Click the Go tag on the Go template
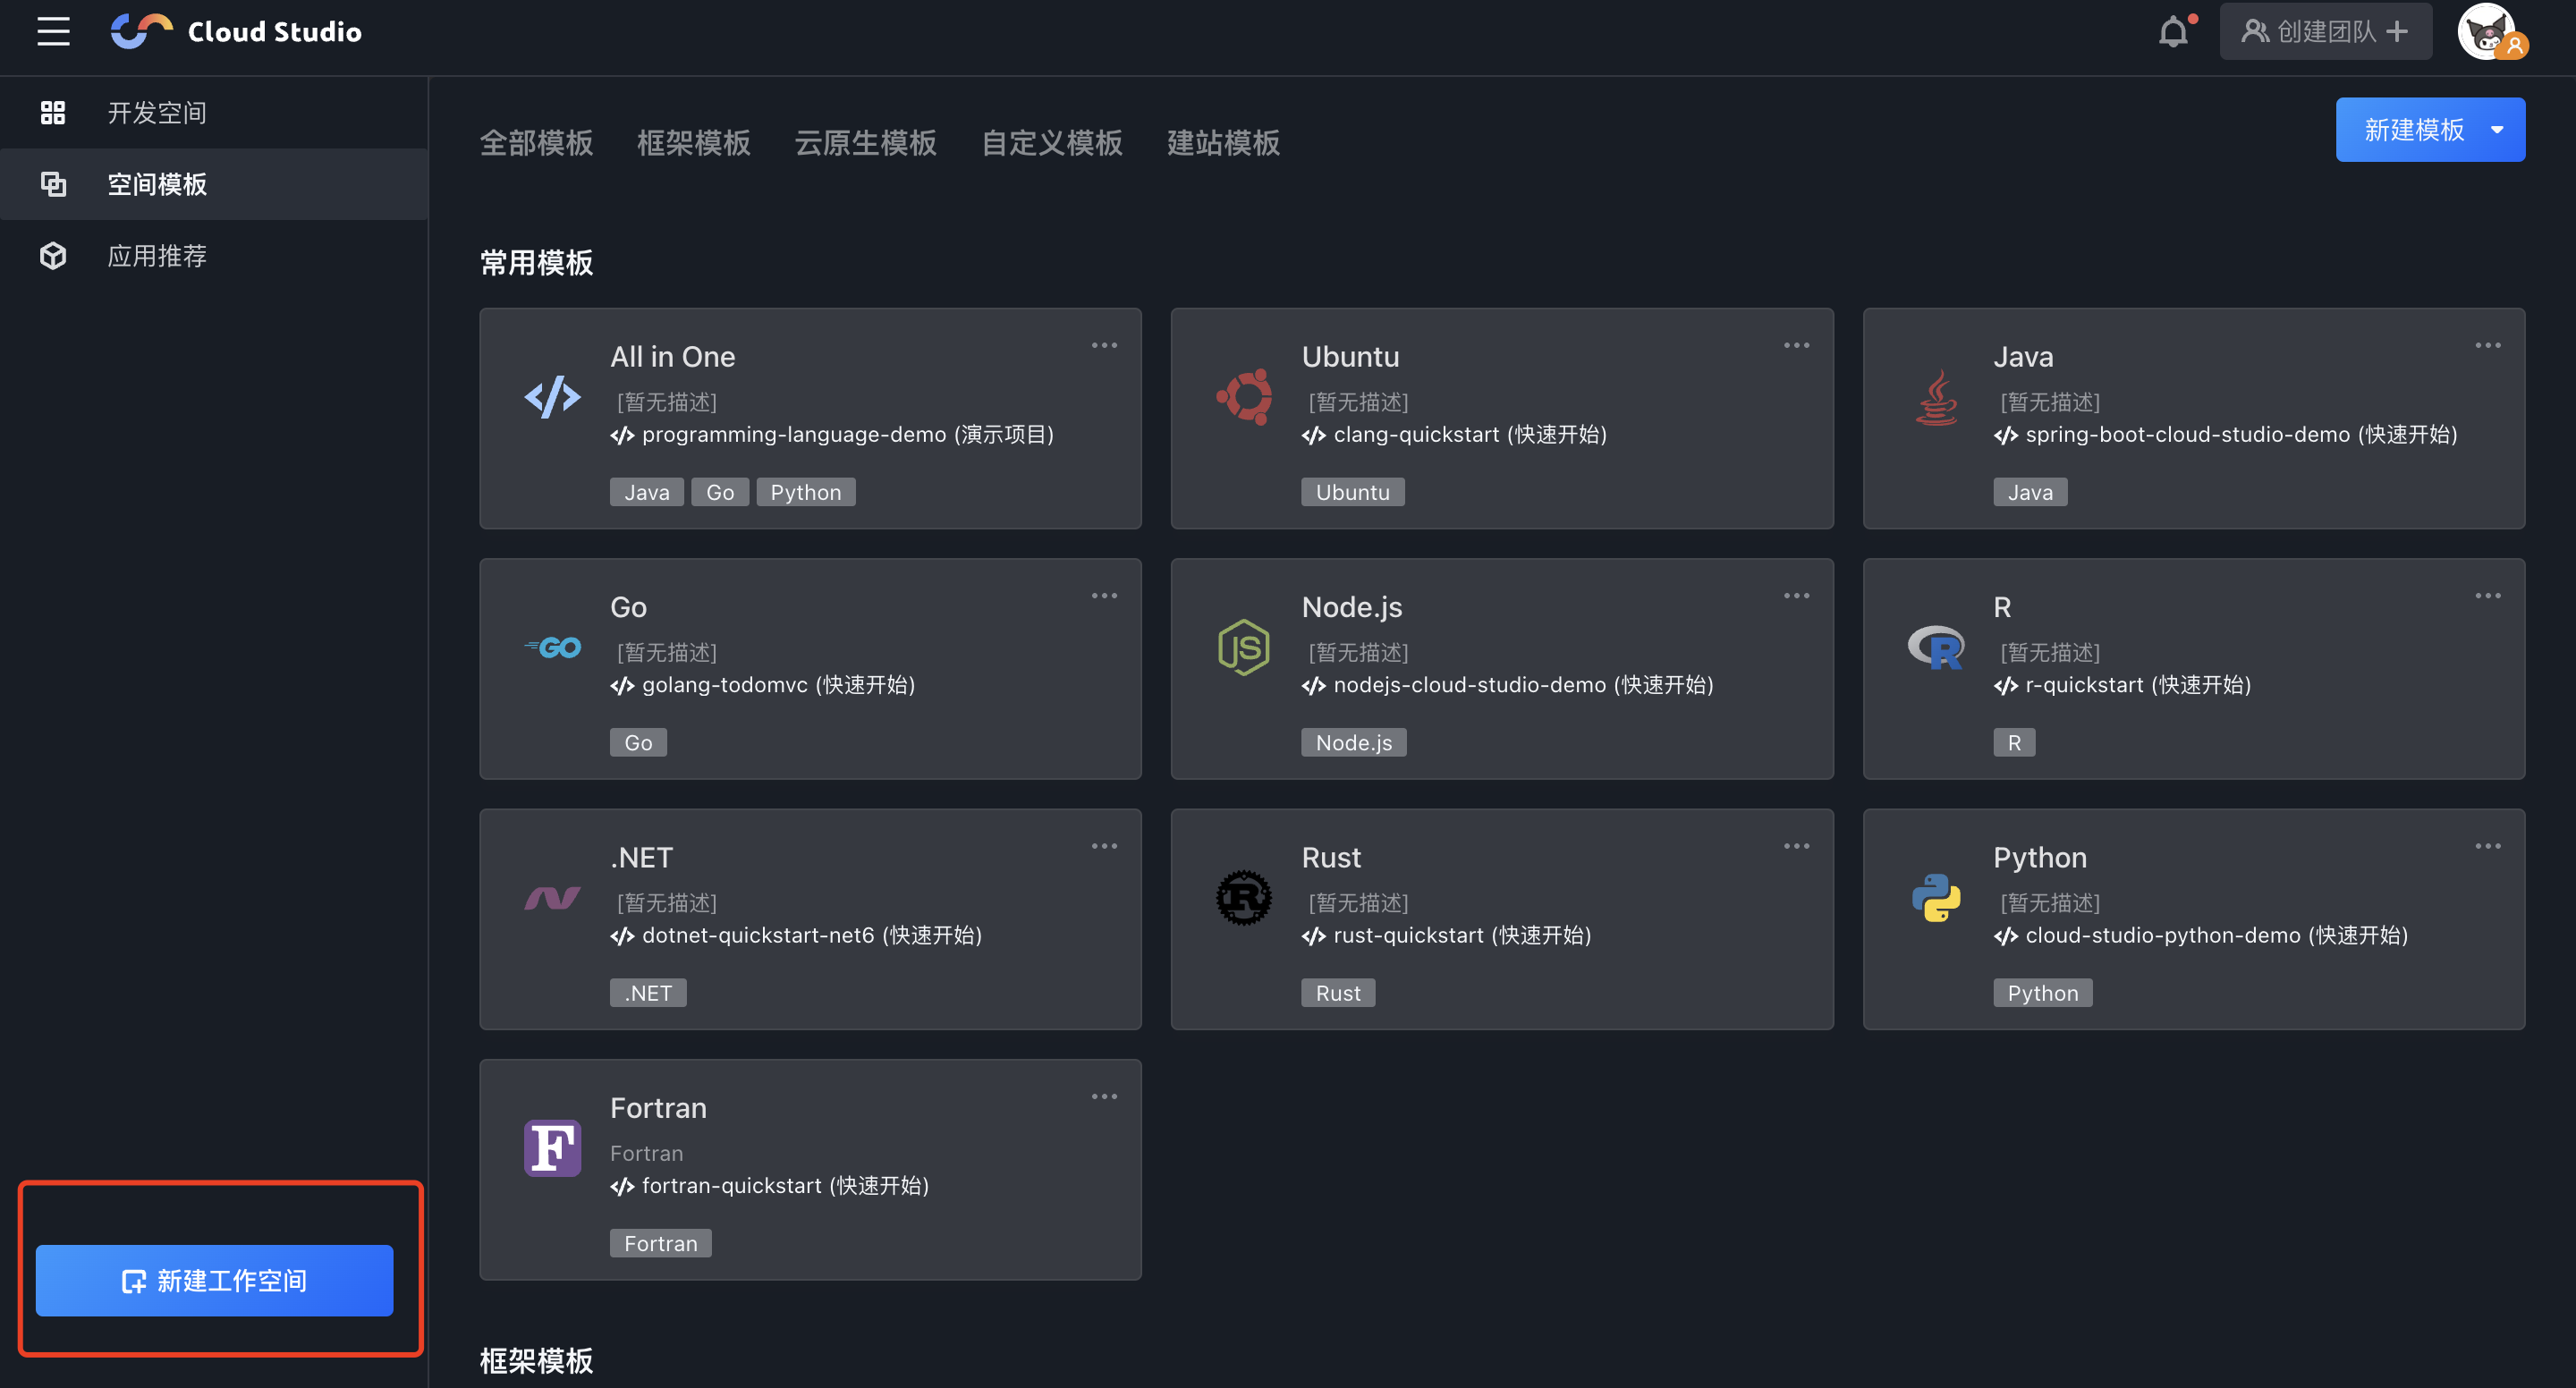The height and width of the screenshot is (1388, 2576). [637, 742]
